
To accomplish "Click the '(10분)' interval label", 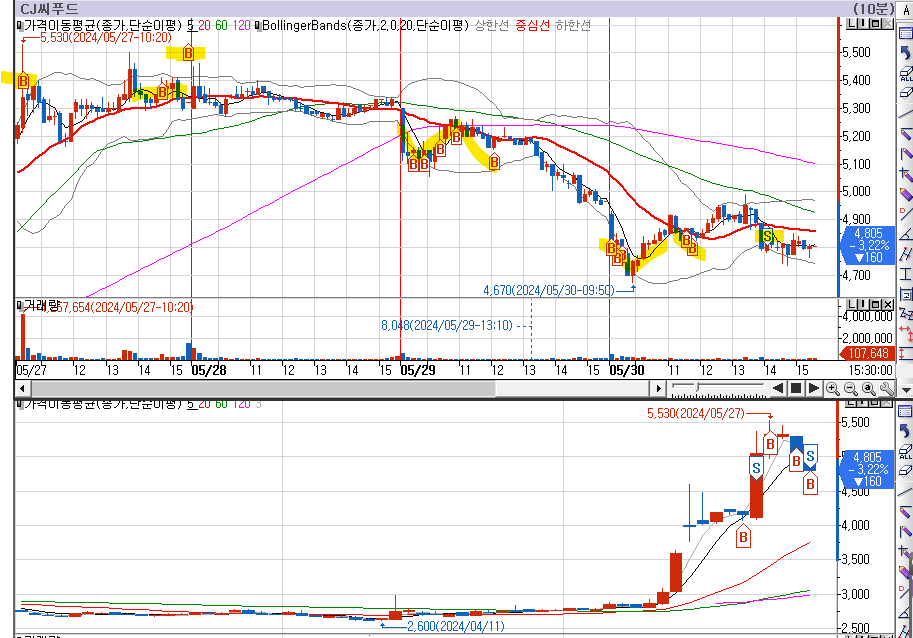I will pyautogui.click(x=873, y=9).
